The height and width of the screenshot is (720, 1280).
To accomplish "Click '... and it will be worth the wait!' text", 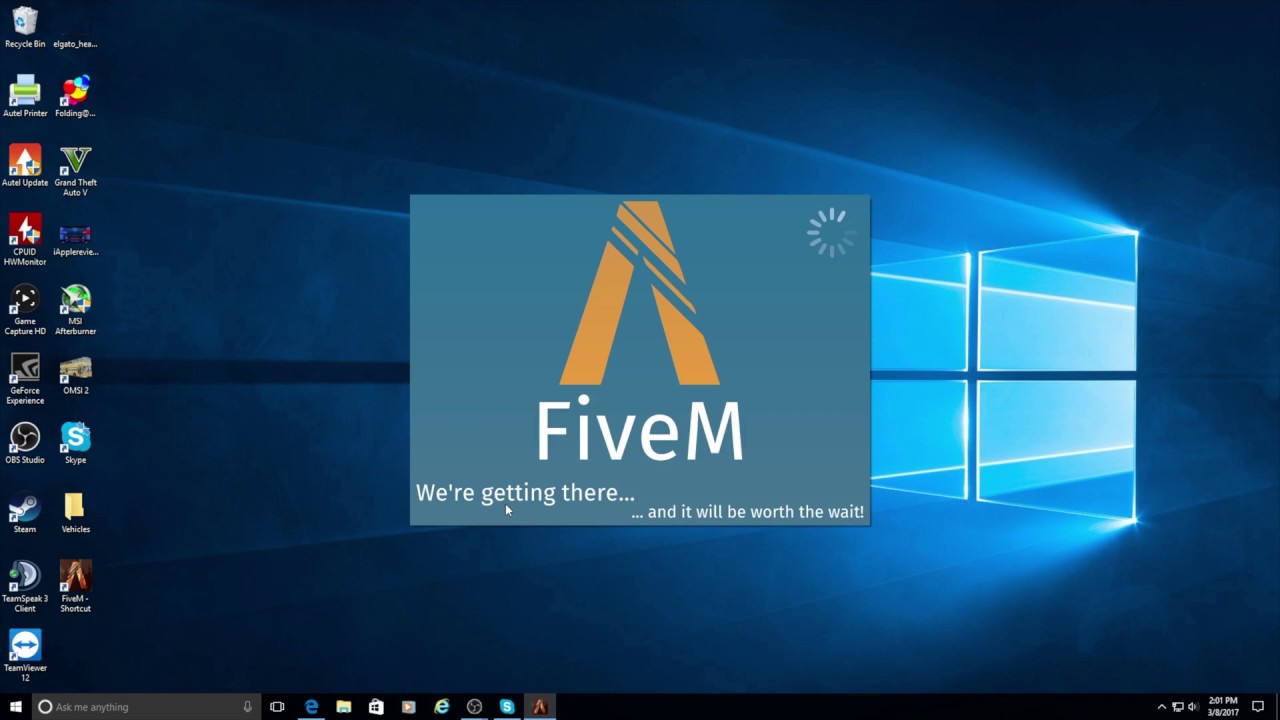I will click(x=747, y=512).
